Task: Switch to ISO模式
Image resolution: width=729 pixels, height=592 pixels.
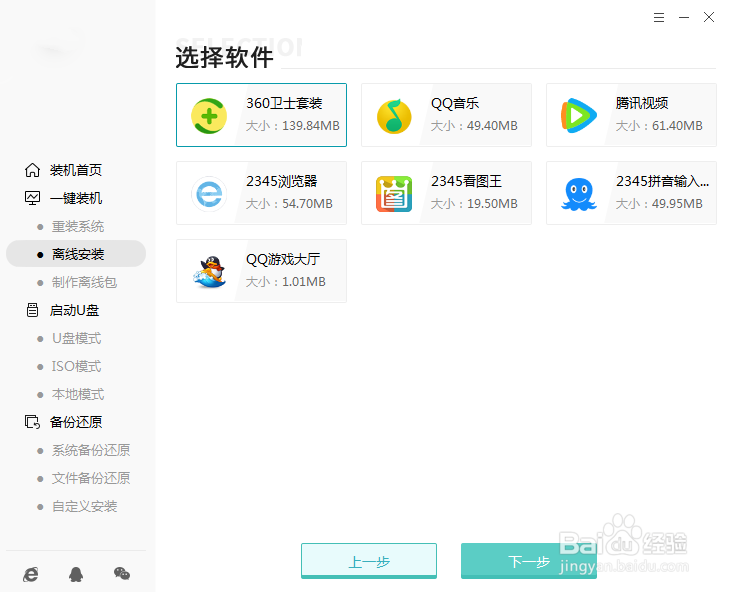Action: 77,366
